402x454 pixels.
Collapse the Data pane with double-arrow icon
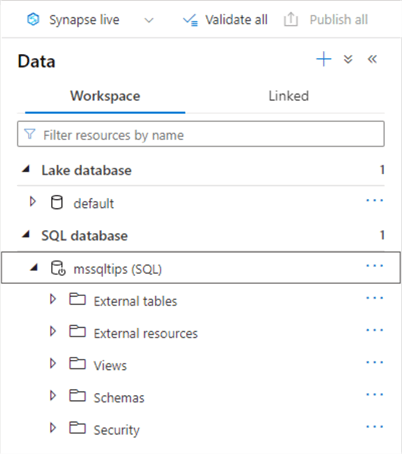pyautogui.click(x=372, y=59)
